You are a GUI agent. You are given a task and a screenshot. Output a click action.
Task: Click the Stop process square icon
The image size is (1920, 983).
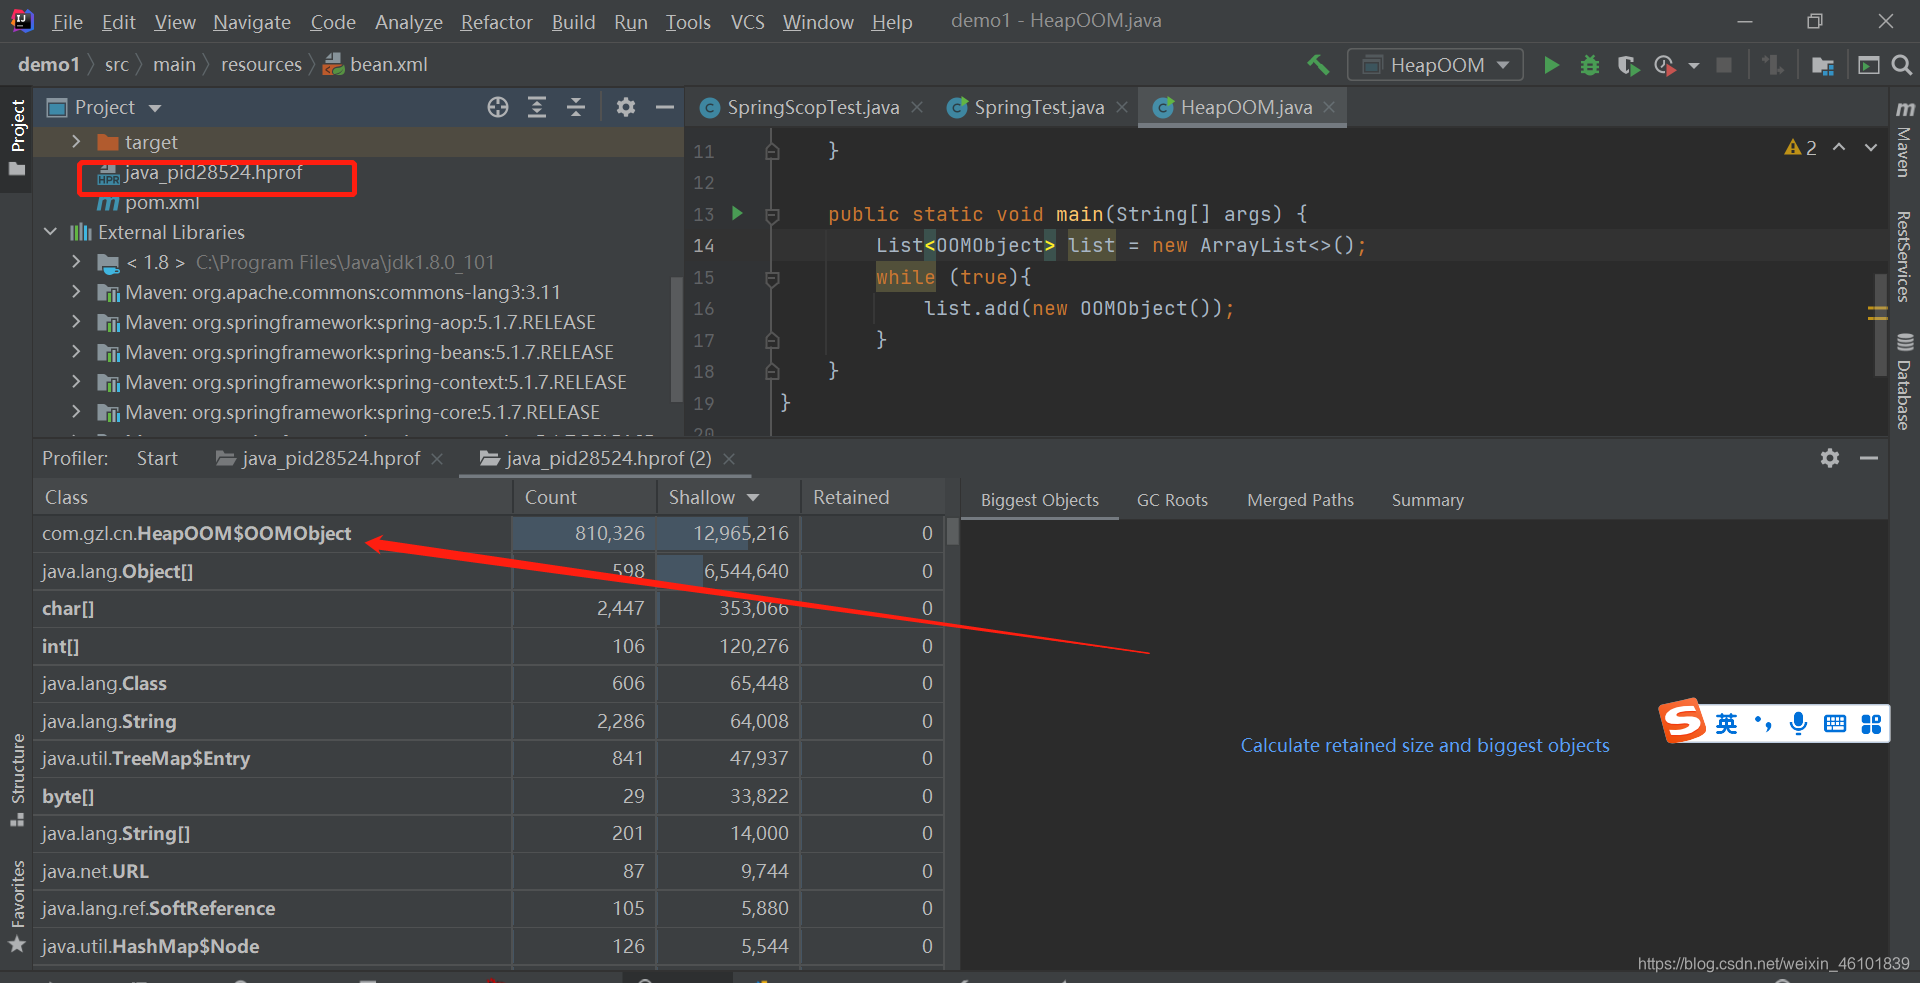click(1724, 65)
